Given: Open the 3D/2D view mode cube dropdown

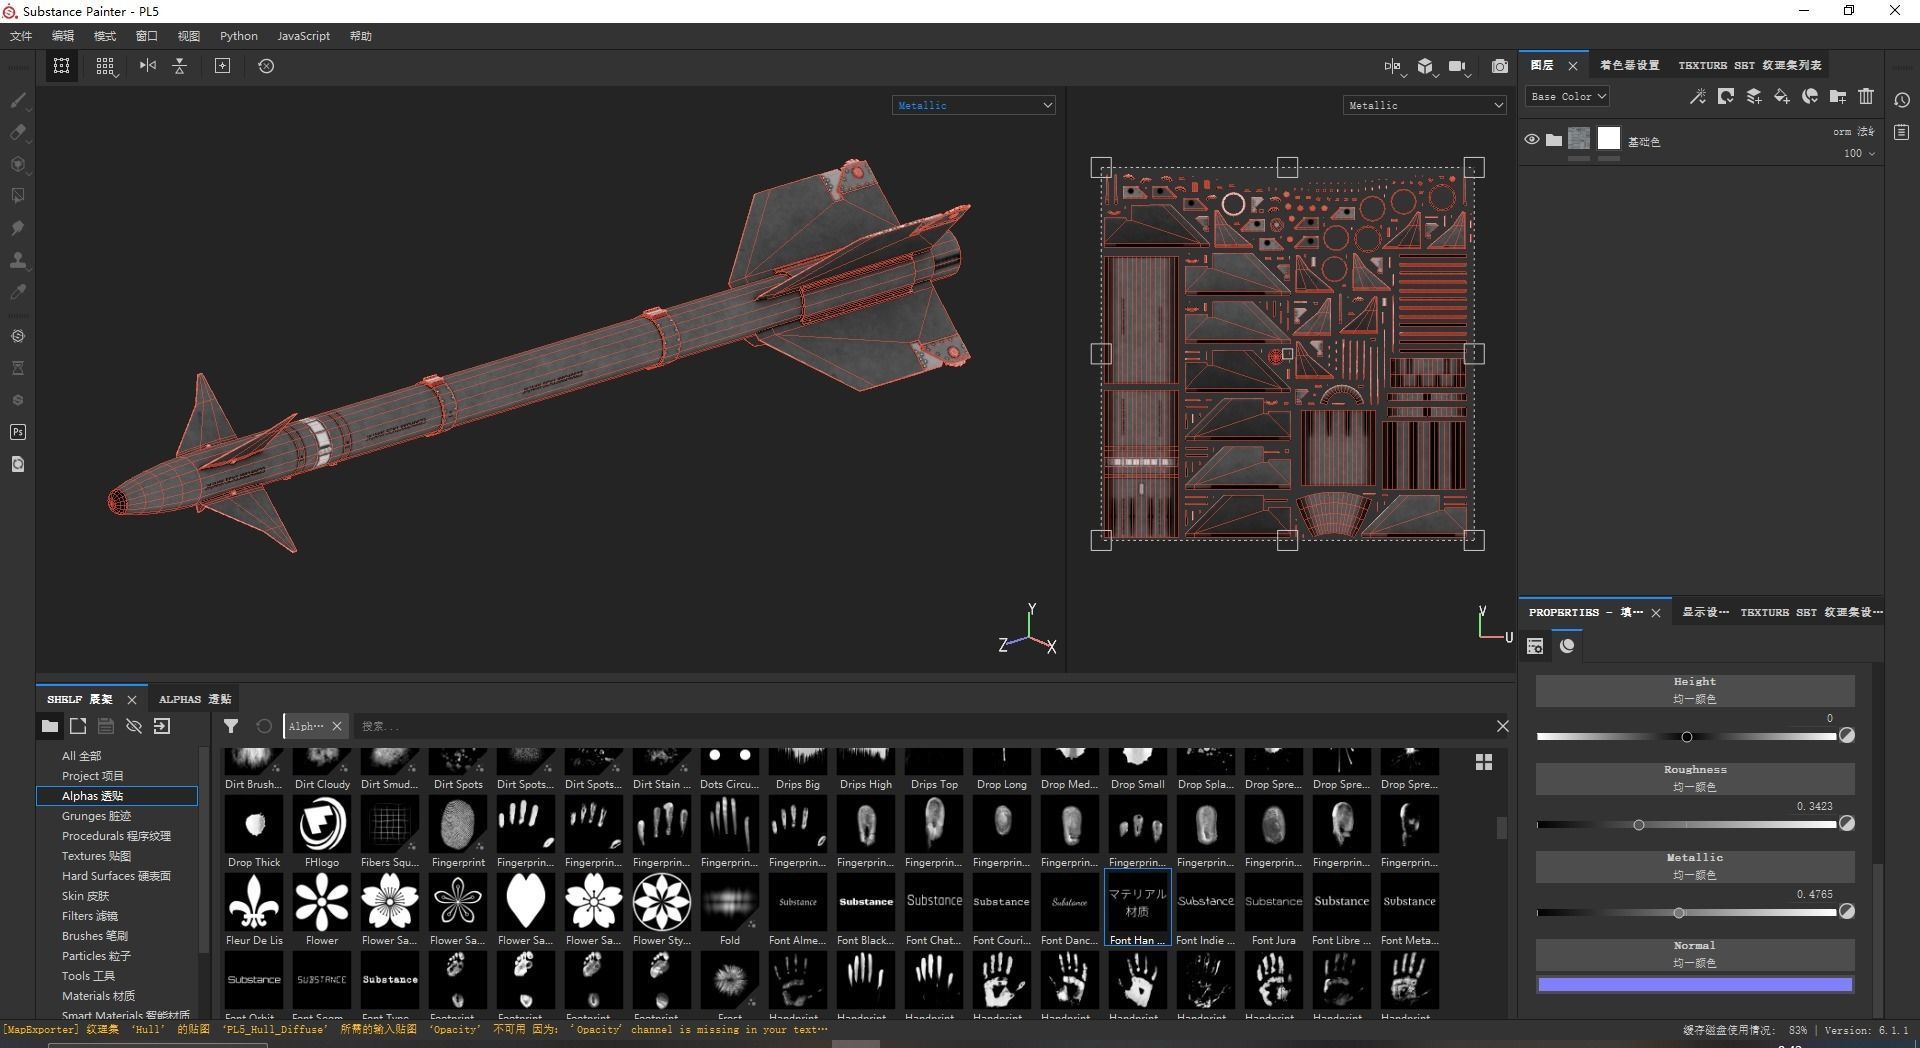Looking at the screenshot, I should pyautogui.click(x=1427, y=67).
